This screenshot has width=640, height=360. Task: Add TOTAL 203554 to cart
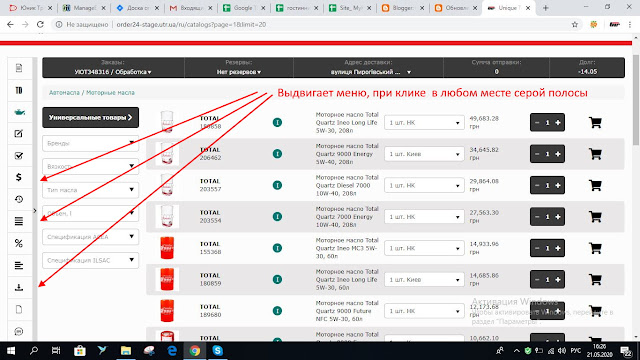[x=595, y=217]
